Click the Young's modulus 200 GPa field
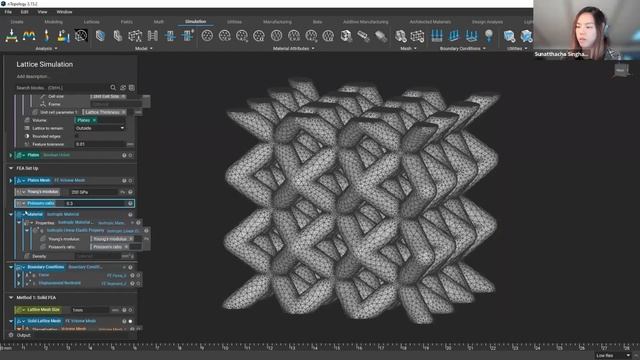The height and width of the screenshot is (360, 640). [x=93, y=192]
